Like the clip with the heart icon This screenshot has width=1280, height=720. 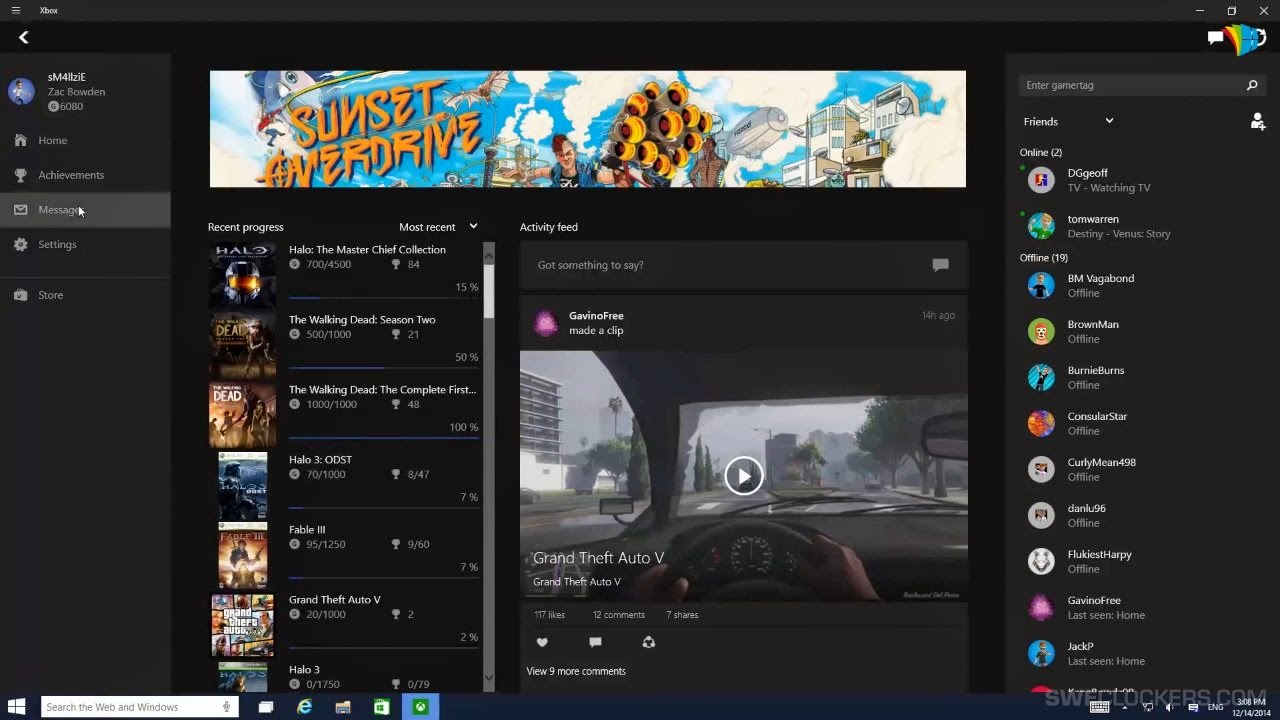point(542,642)
